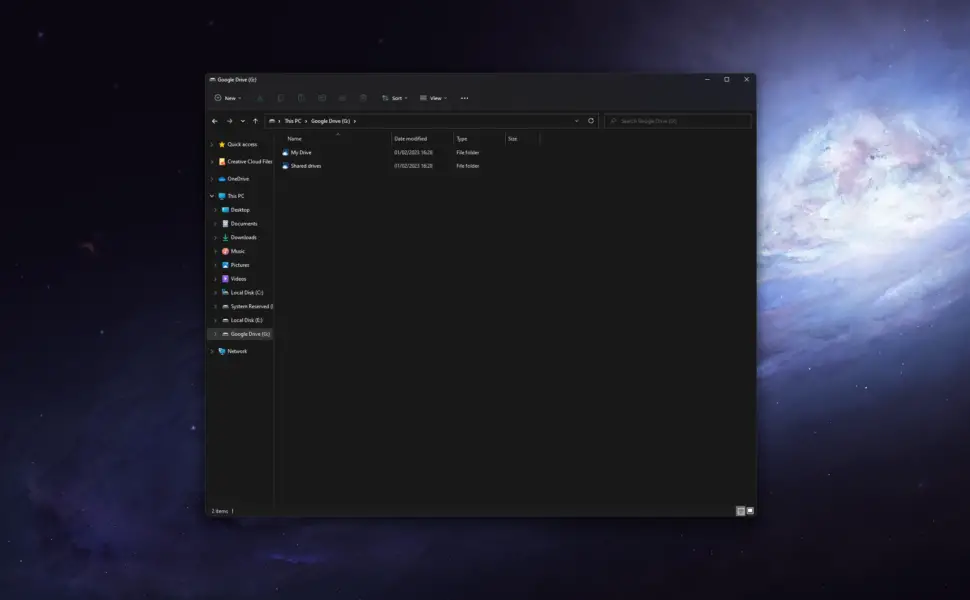Switch to large thumbnails view in status bar
Screen dimensions: 970x600
750,511
